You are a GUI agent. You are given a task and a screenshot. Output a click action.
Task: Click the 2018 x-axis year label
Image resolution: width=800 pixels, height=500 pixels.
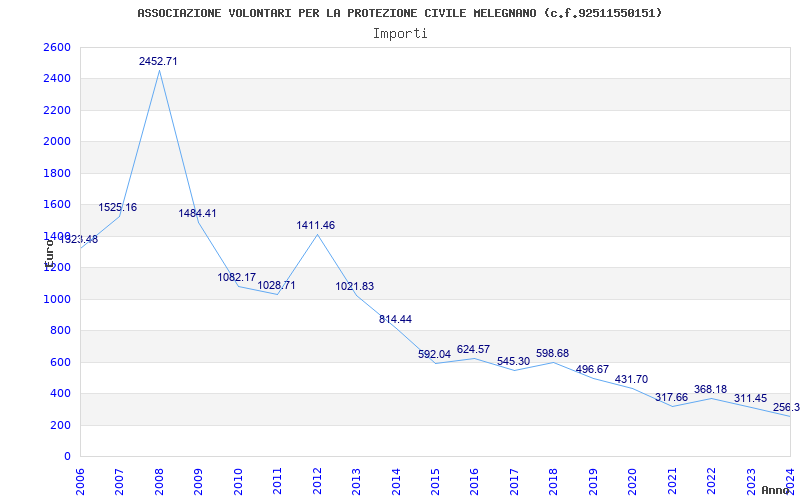554,480
